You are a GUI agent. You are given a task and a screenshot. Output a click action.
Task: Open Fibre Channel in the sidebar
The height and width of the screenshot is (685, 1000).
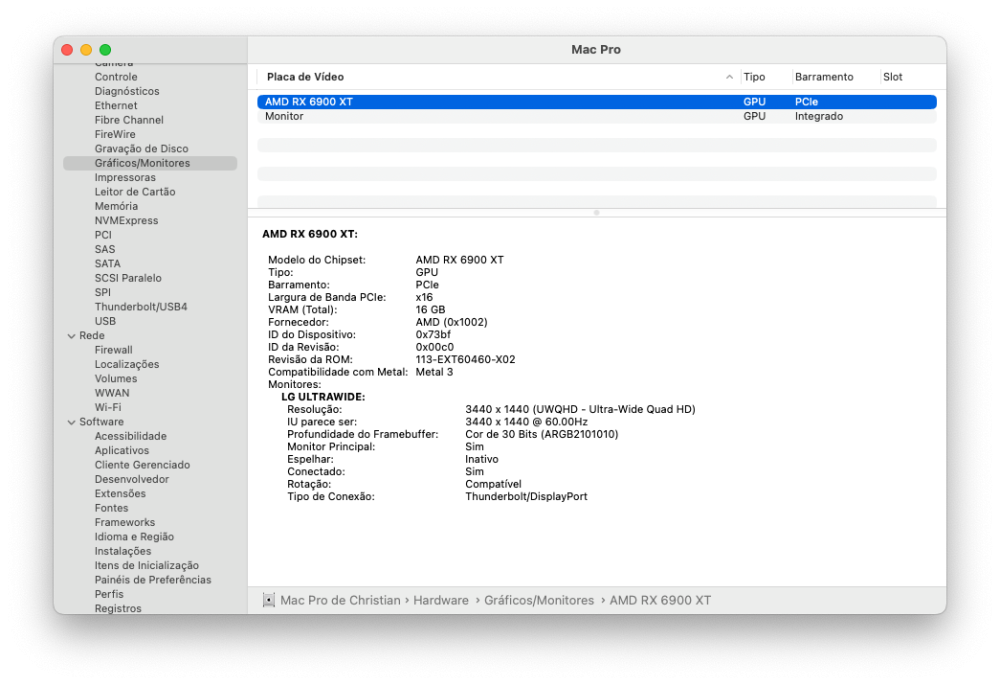pos(129,120)
